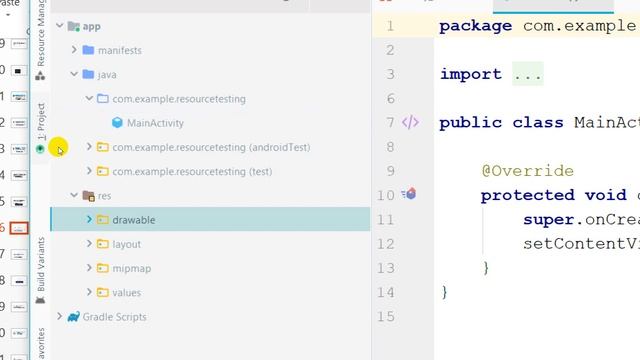
Task: Click the 'package' keyword on line 1
Action: pyautogui.click(x=476, y=26)
